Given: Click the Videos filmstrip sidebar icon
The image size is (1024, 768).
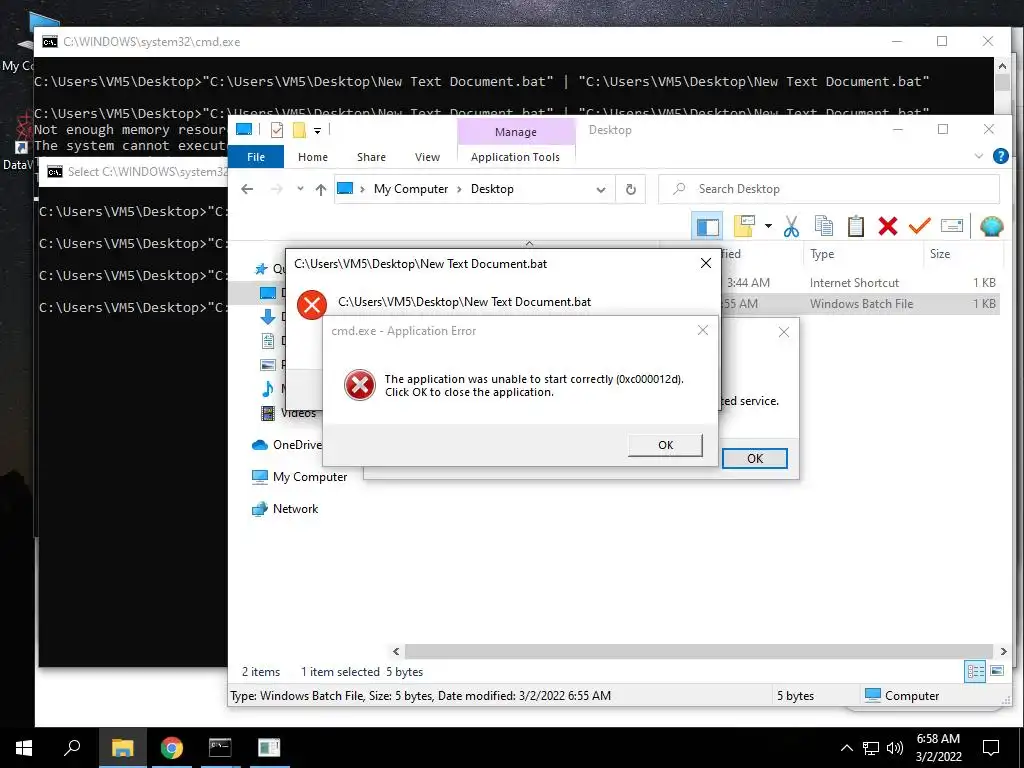Looking at the screenshot, I should tap(268, 413).
